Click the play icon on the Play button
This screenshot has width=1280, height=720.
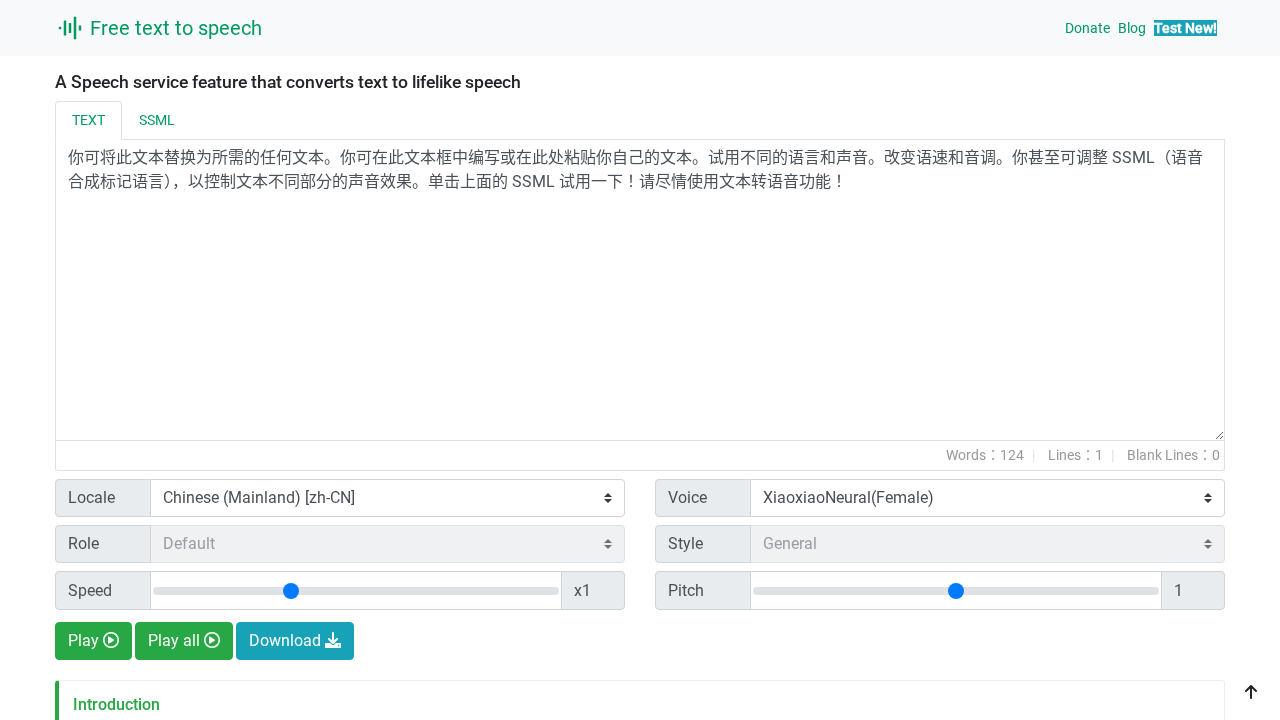coord(110,640)
